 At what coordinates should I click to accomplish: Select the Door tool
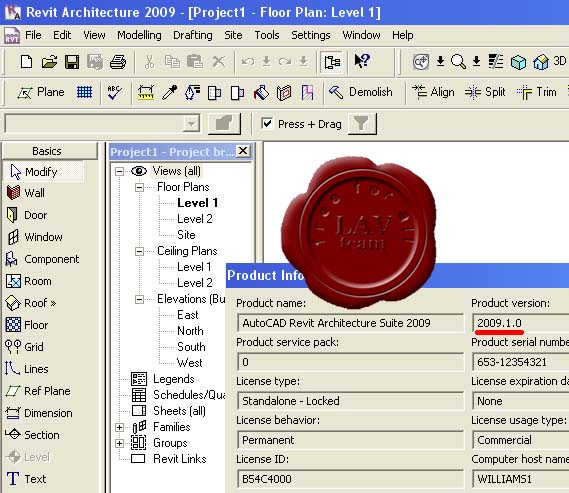tap(27, 215)
